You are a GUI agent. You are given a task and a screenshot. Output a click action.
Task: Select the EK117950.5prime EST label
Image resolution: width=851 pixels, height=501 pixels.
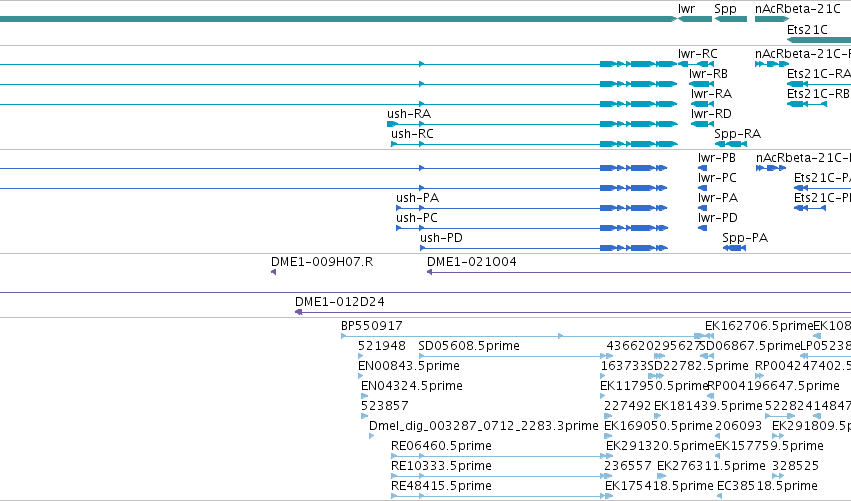click(655, 386)
